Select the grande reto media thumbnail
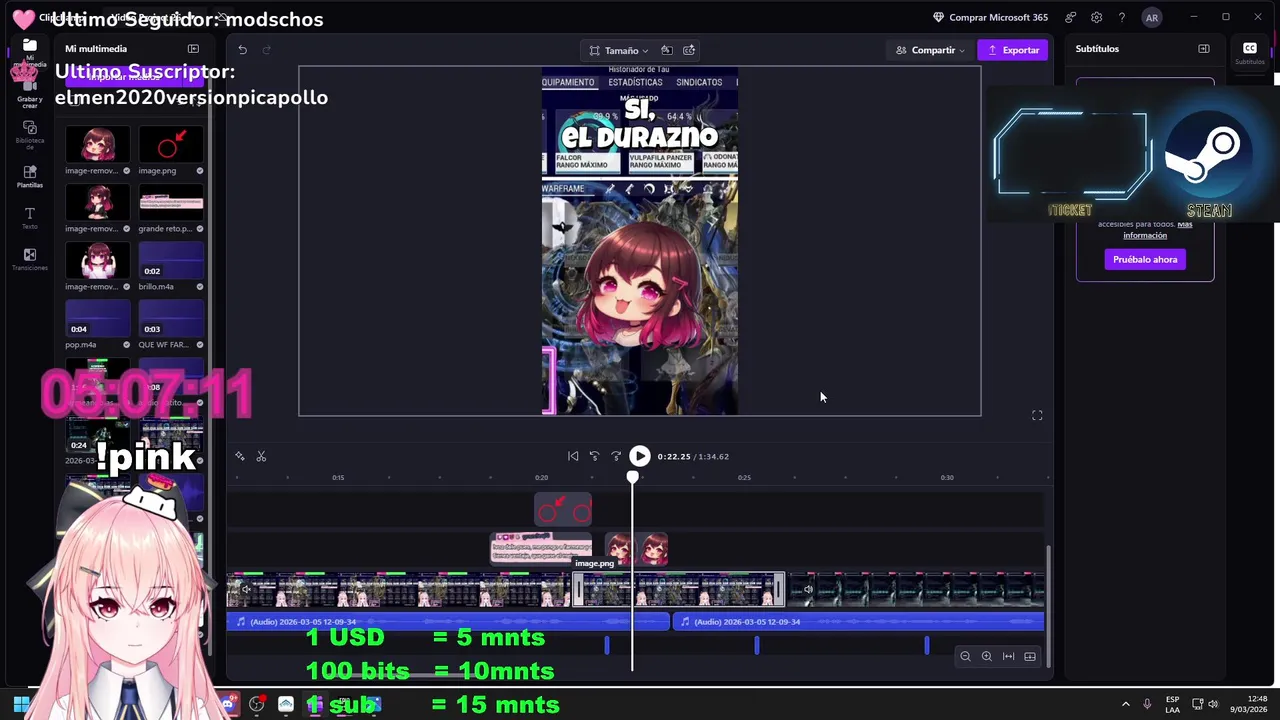 171,203
